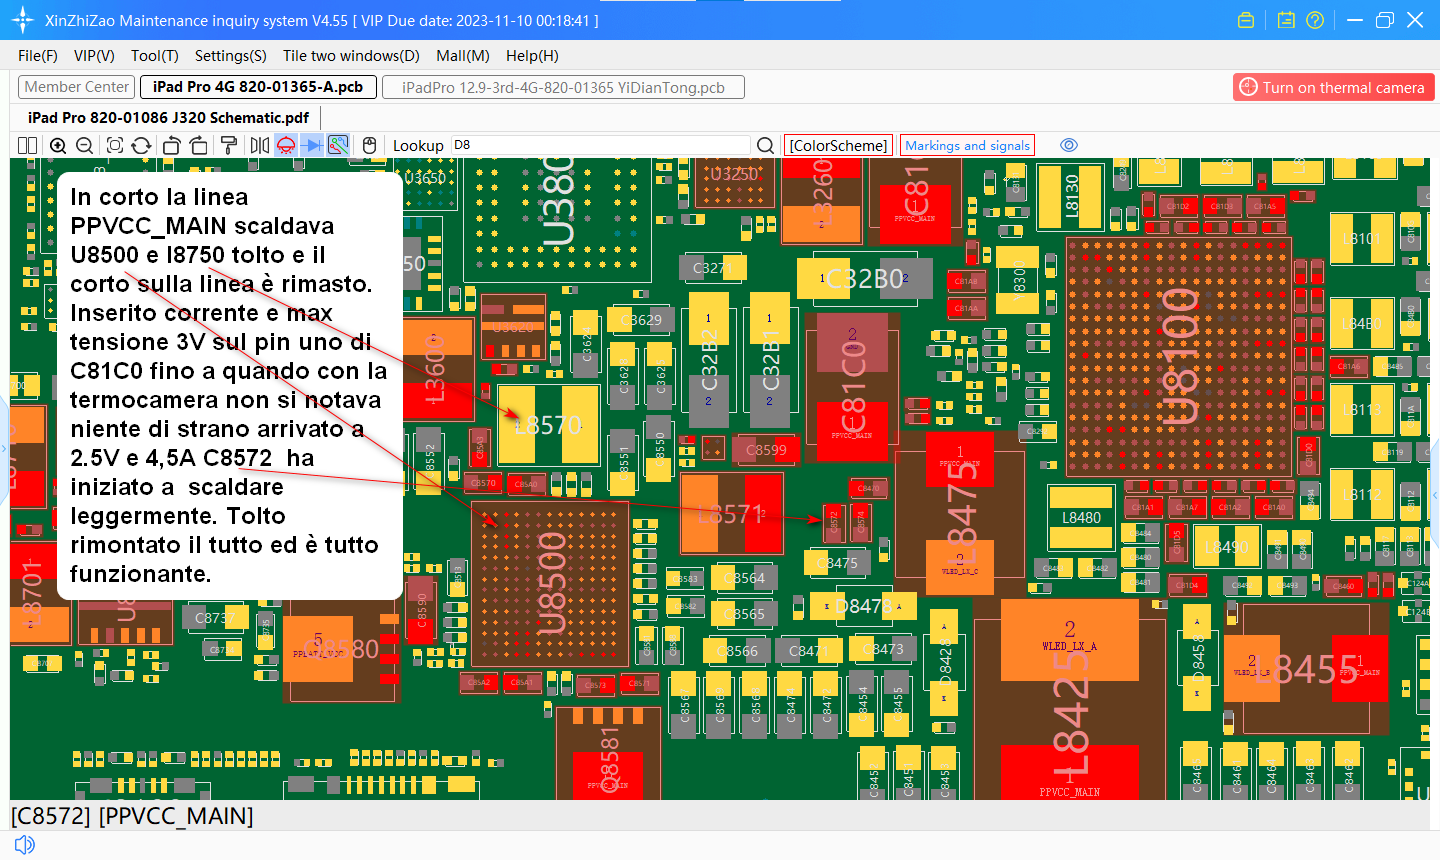Click the XinZhiZao app logo
Viewport: 1440px width, 860px height.
click(x=22, y=20)
